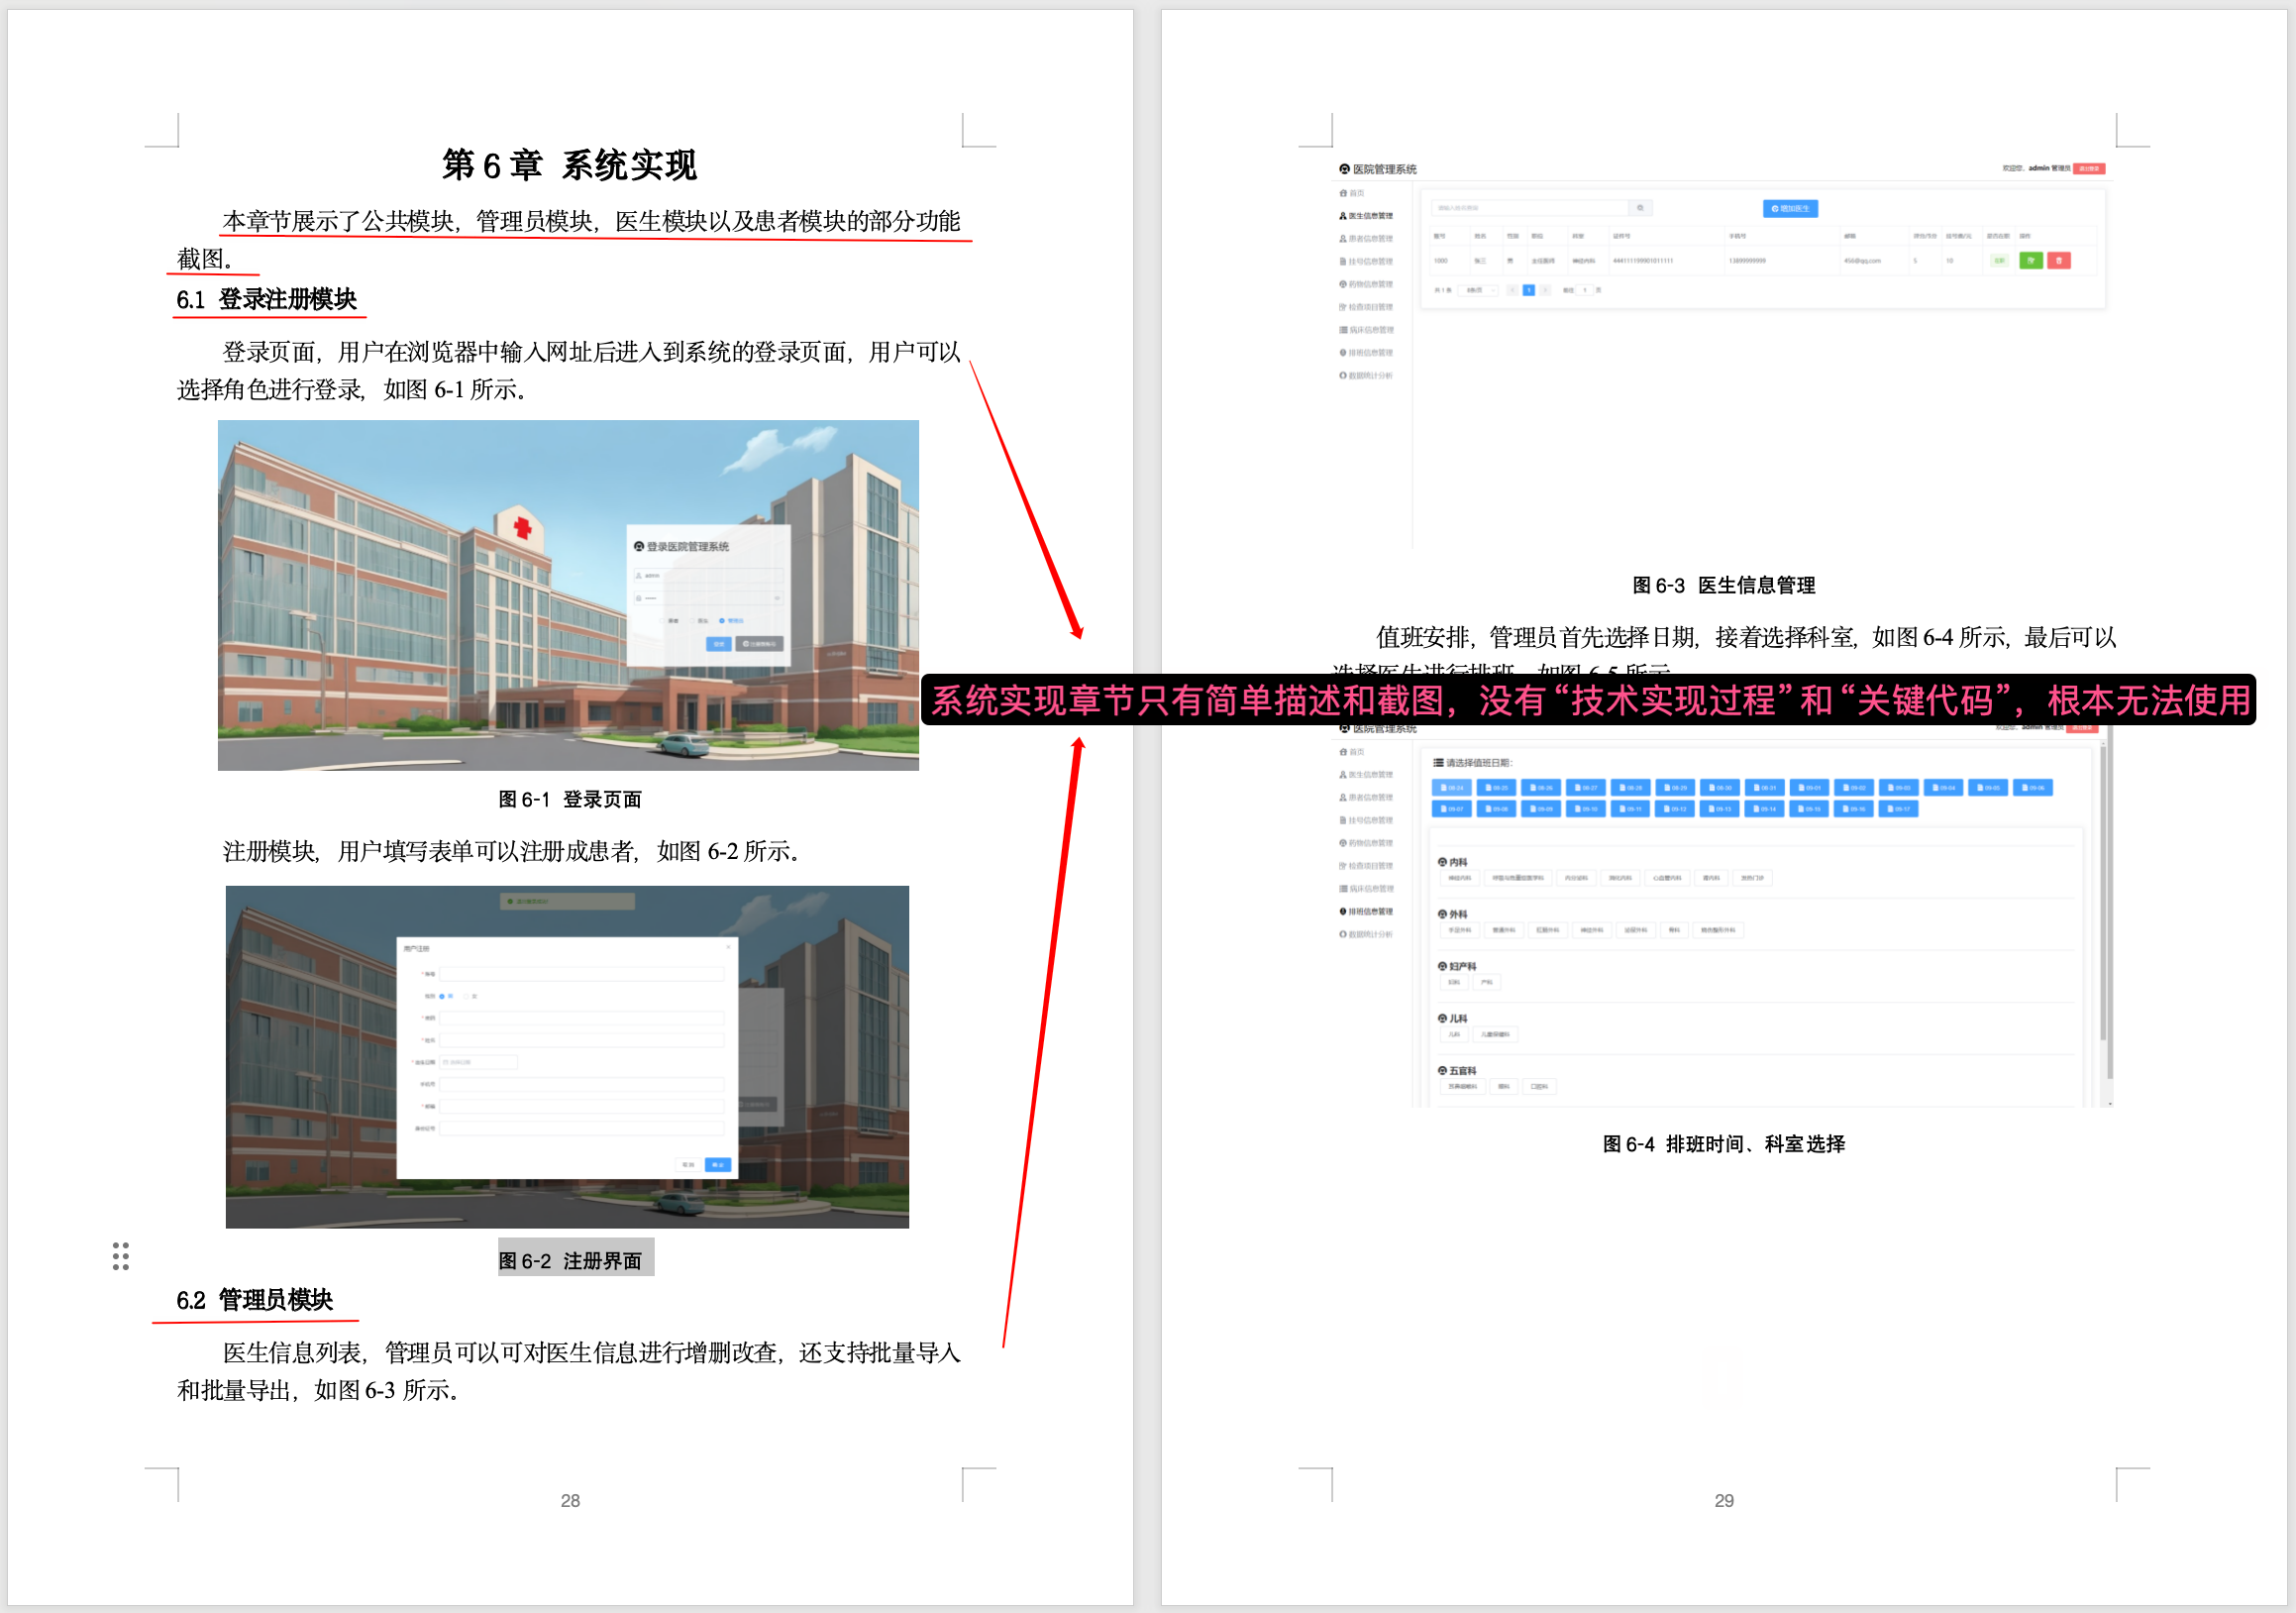Click the 首页 home icon in the figure 6-3 sidebar

1343,193
